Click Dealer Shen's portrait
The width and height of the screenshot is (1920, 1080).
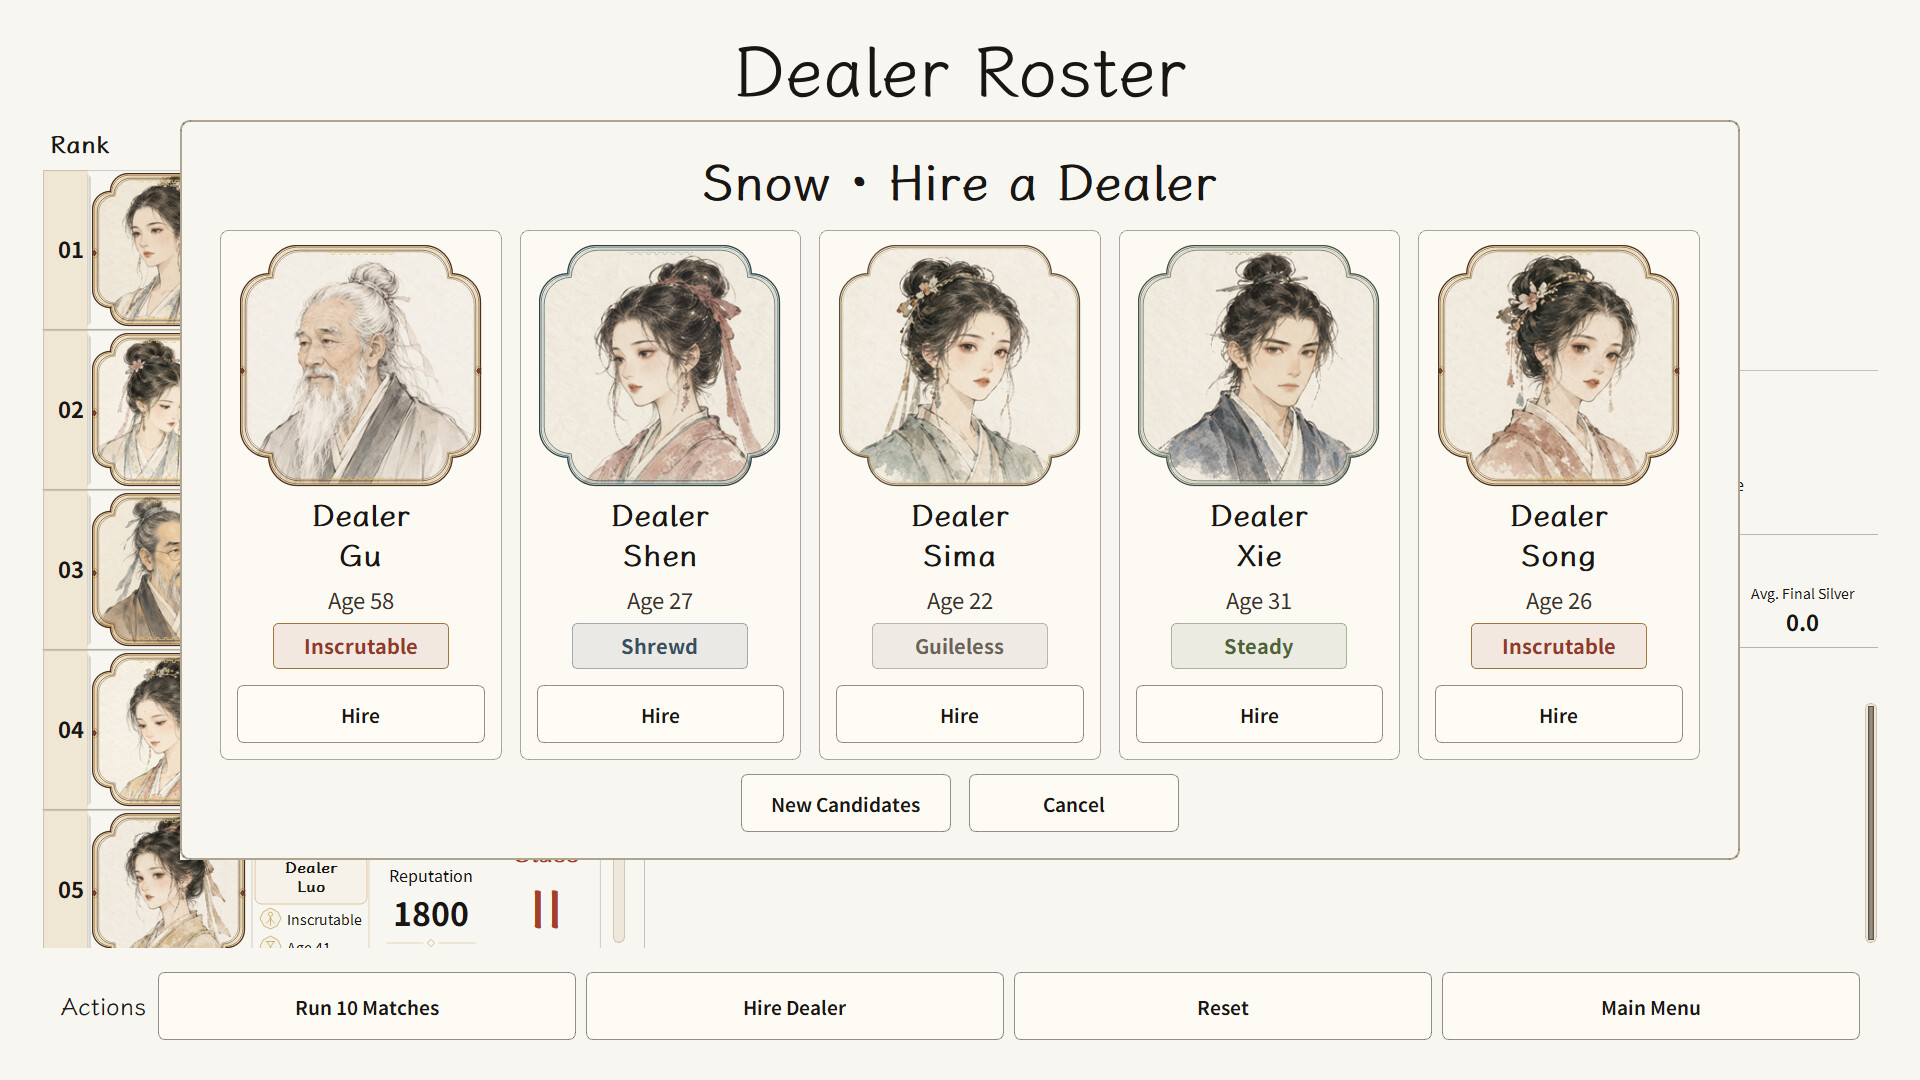[x=660, y=365]
